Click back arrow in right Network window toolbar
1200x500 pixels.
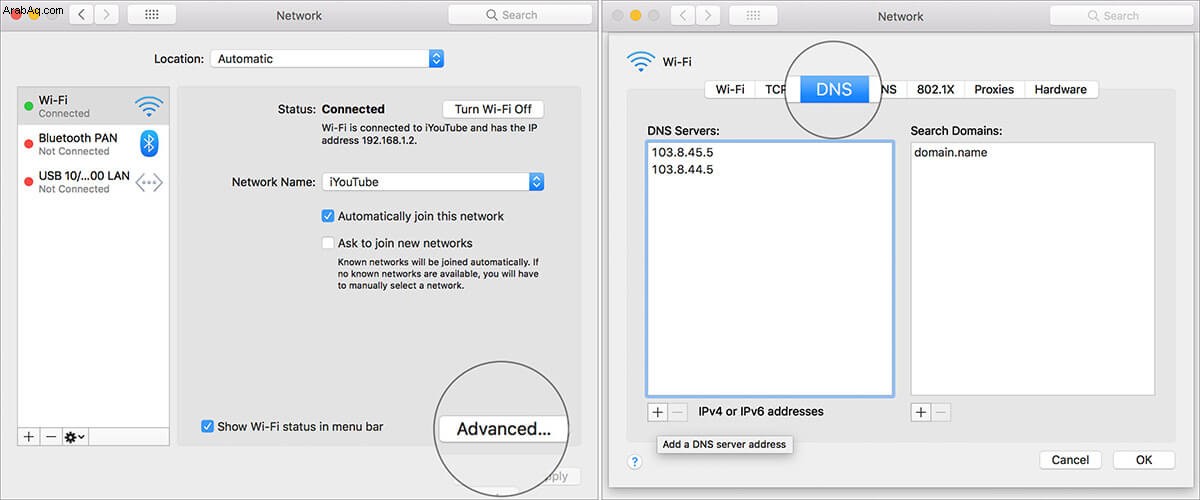pos(684,15)
